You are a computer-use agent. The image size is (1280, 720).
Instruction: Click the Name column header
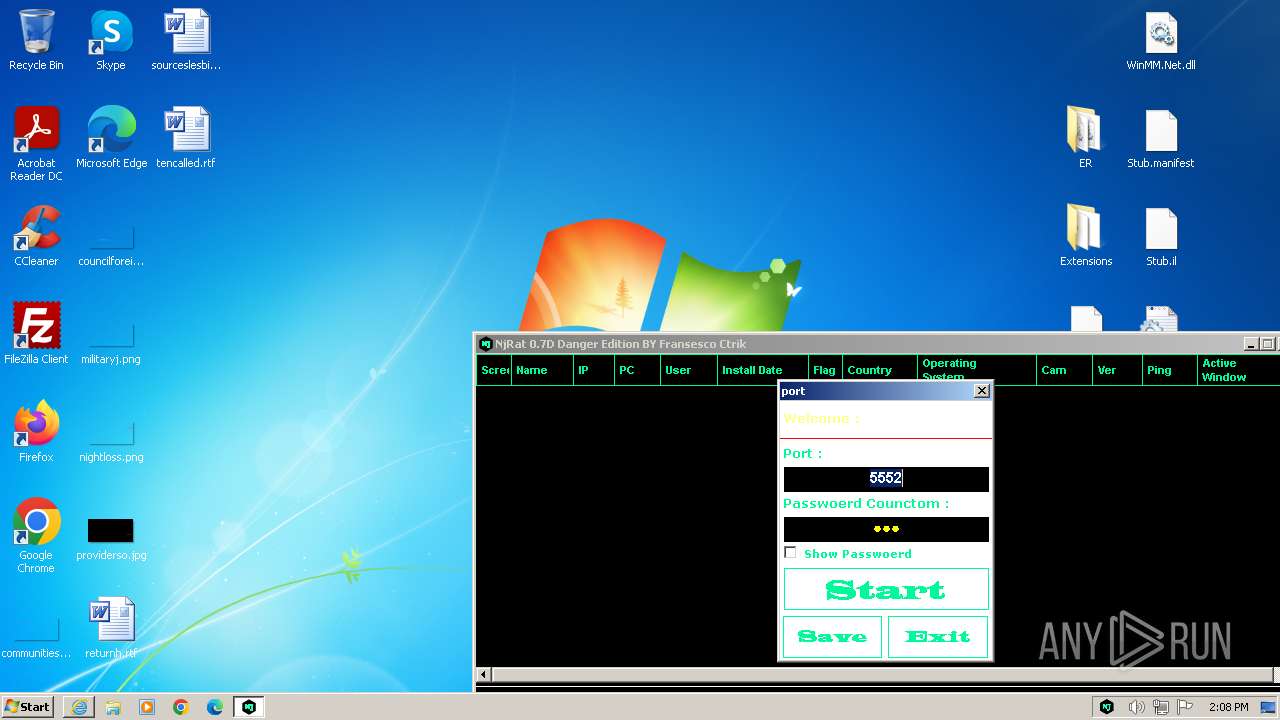(542, 370)
